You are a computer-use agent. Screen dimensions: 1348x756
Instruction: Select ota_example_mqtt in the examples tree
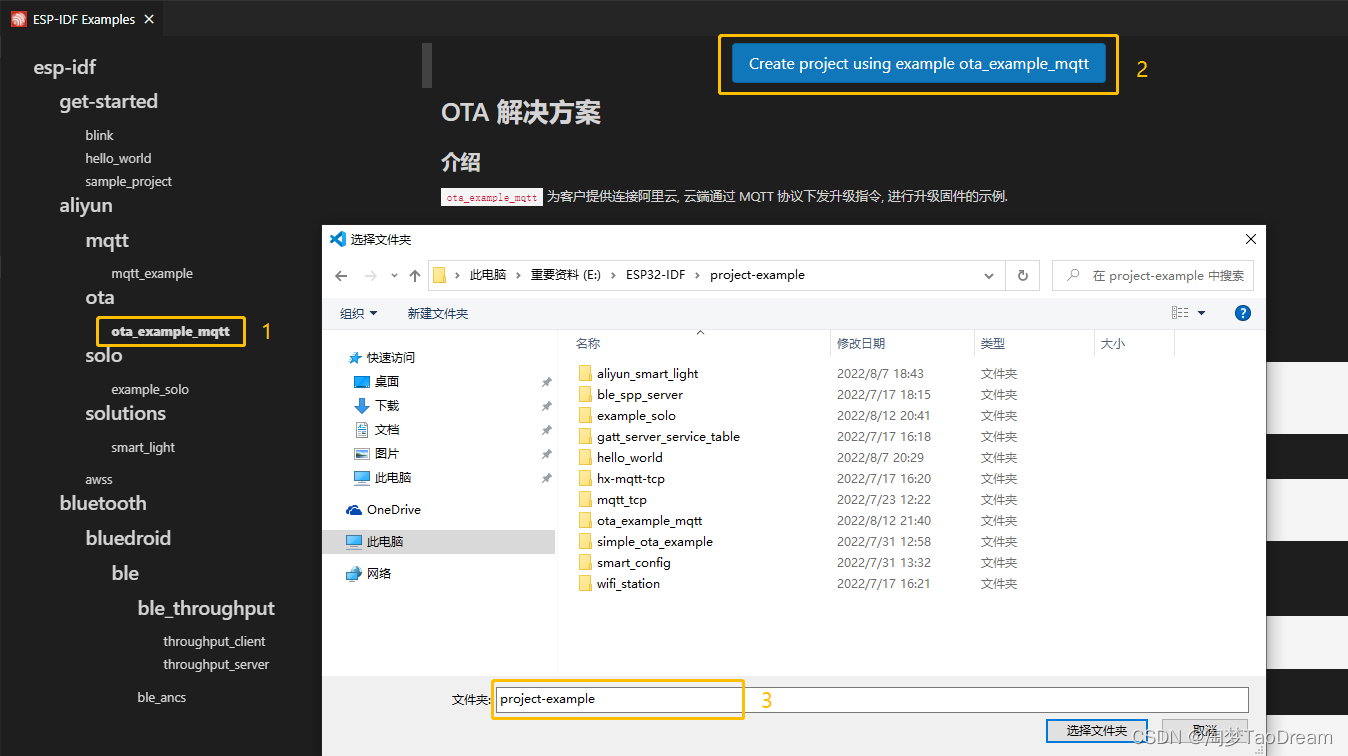(171, 331)
